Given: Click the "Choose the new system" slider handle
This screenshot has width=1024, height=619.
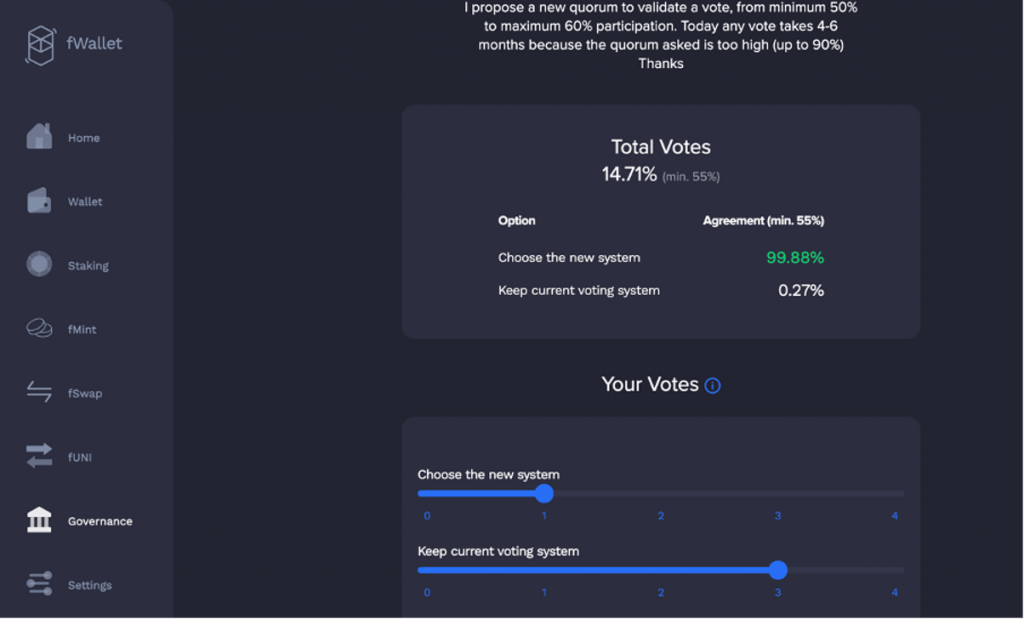Looking at the screenshot, I should 544,493.
